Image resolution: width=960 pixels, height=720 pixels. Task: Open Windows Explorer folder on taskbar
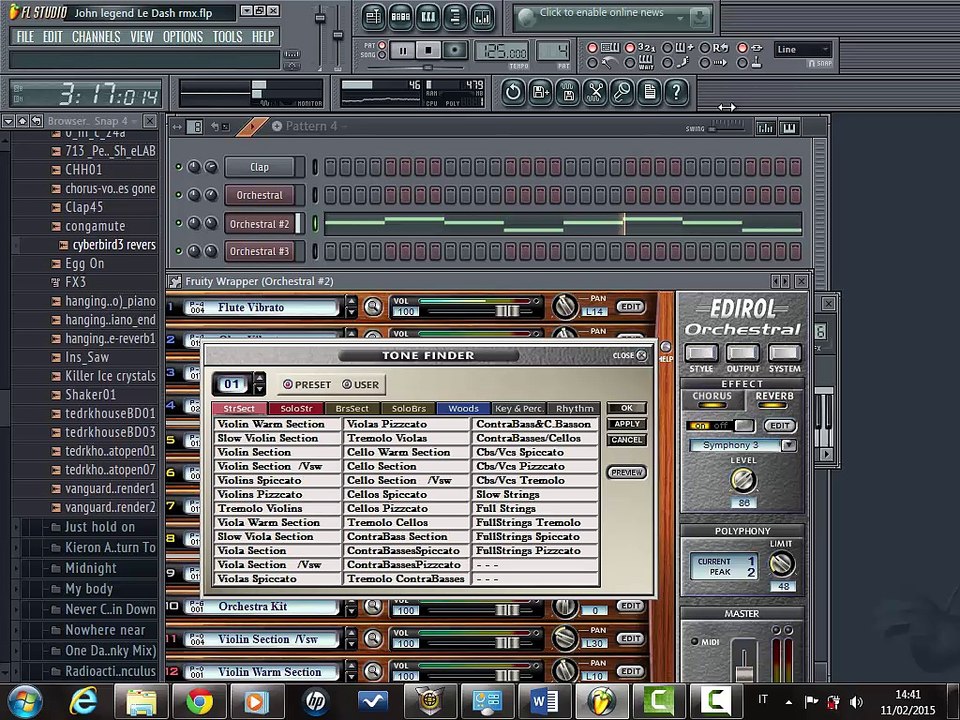141,701
